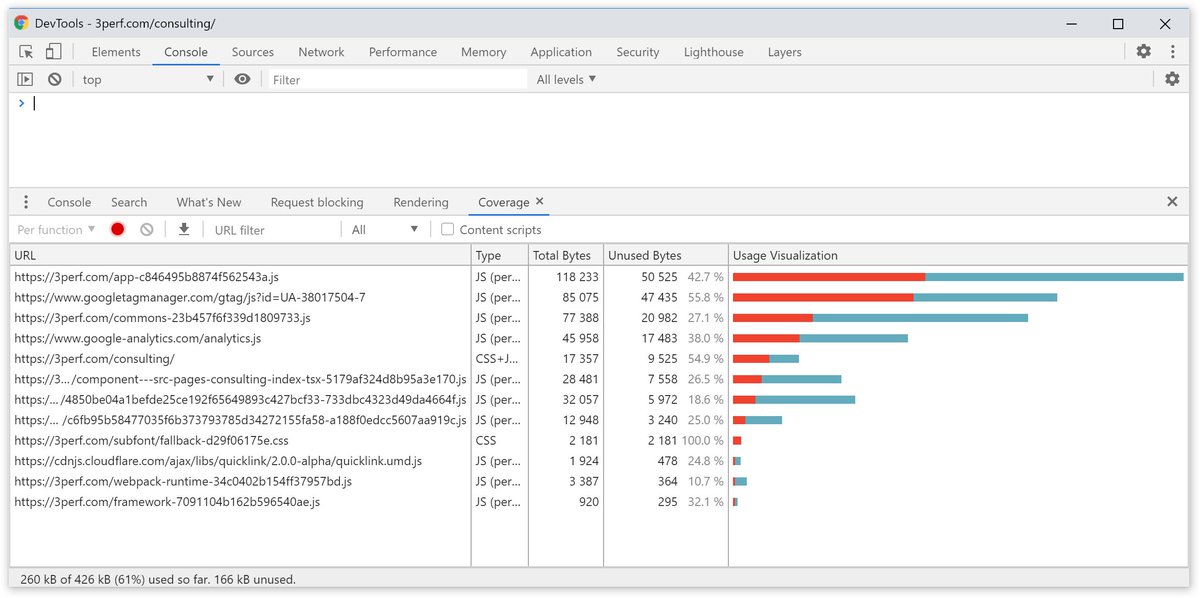Open the Security tab
The image size is (1200, 598).
638,52
